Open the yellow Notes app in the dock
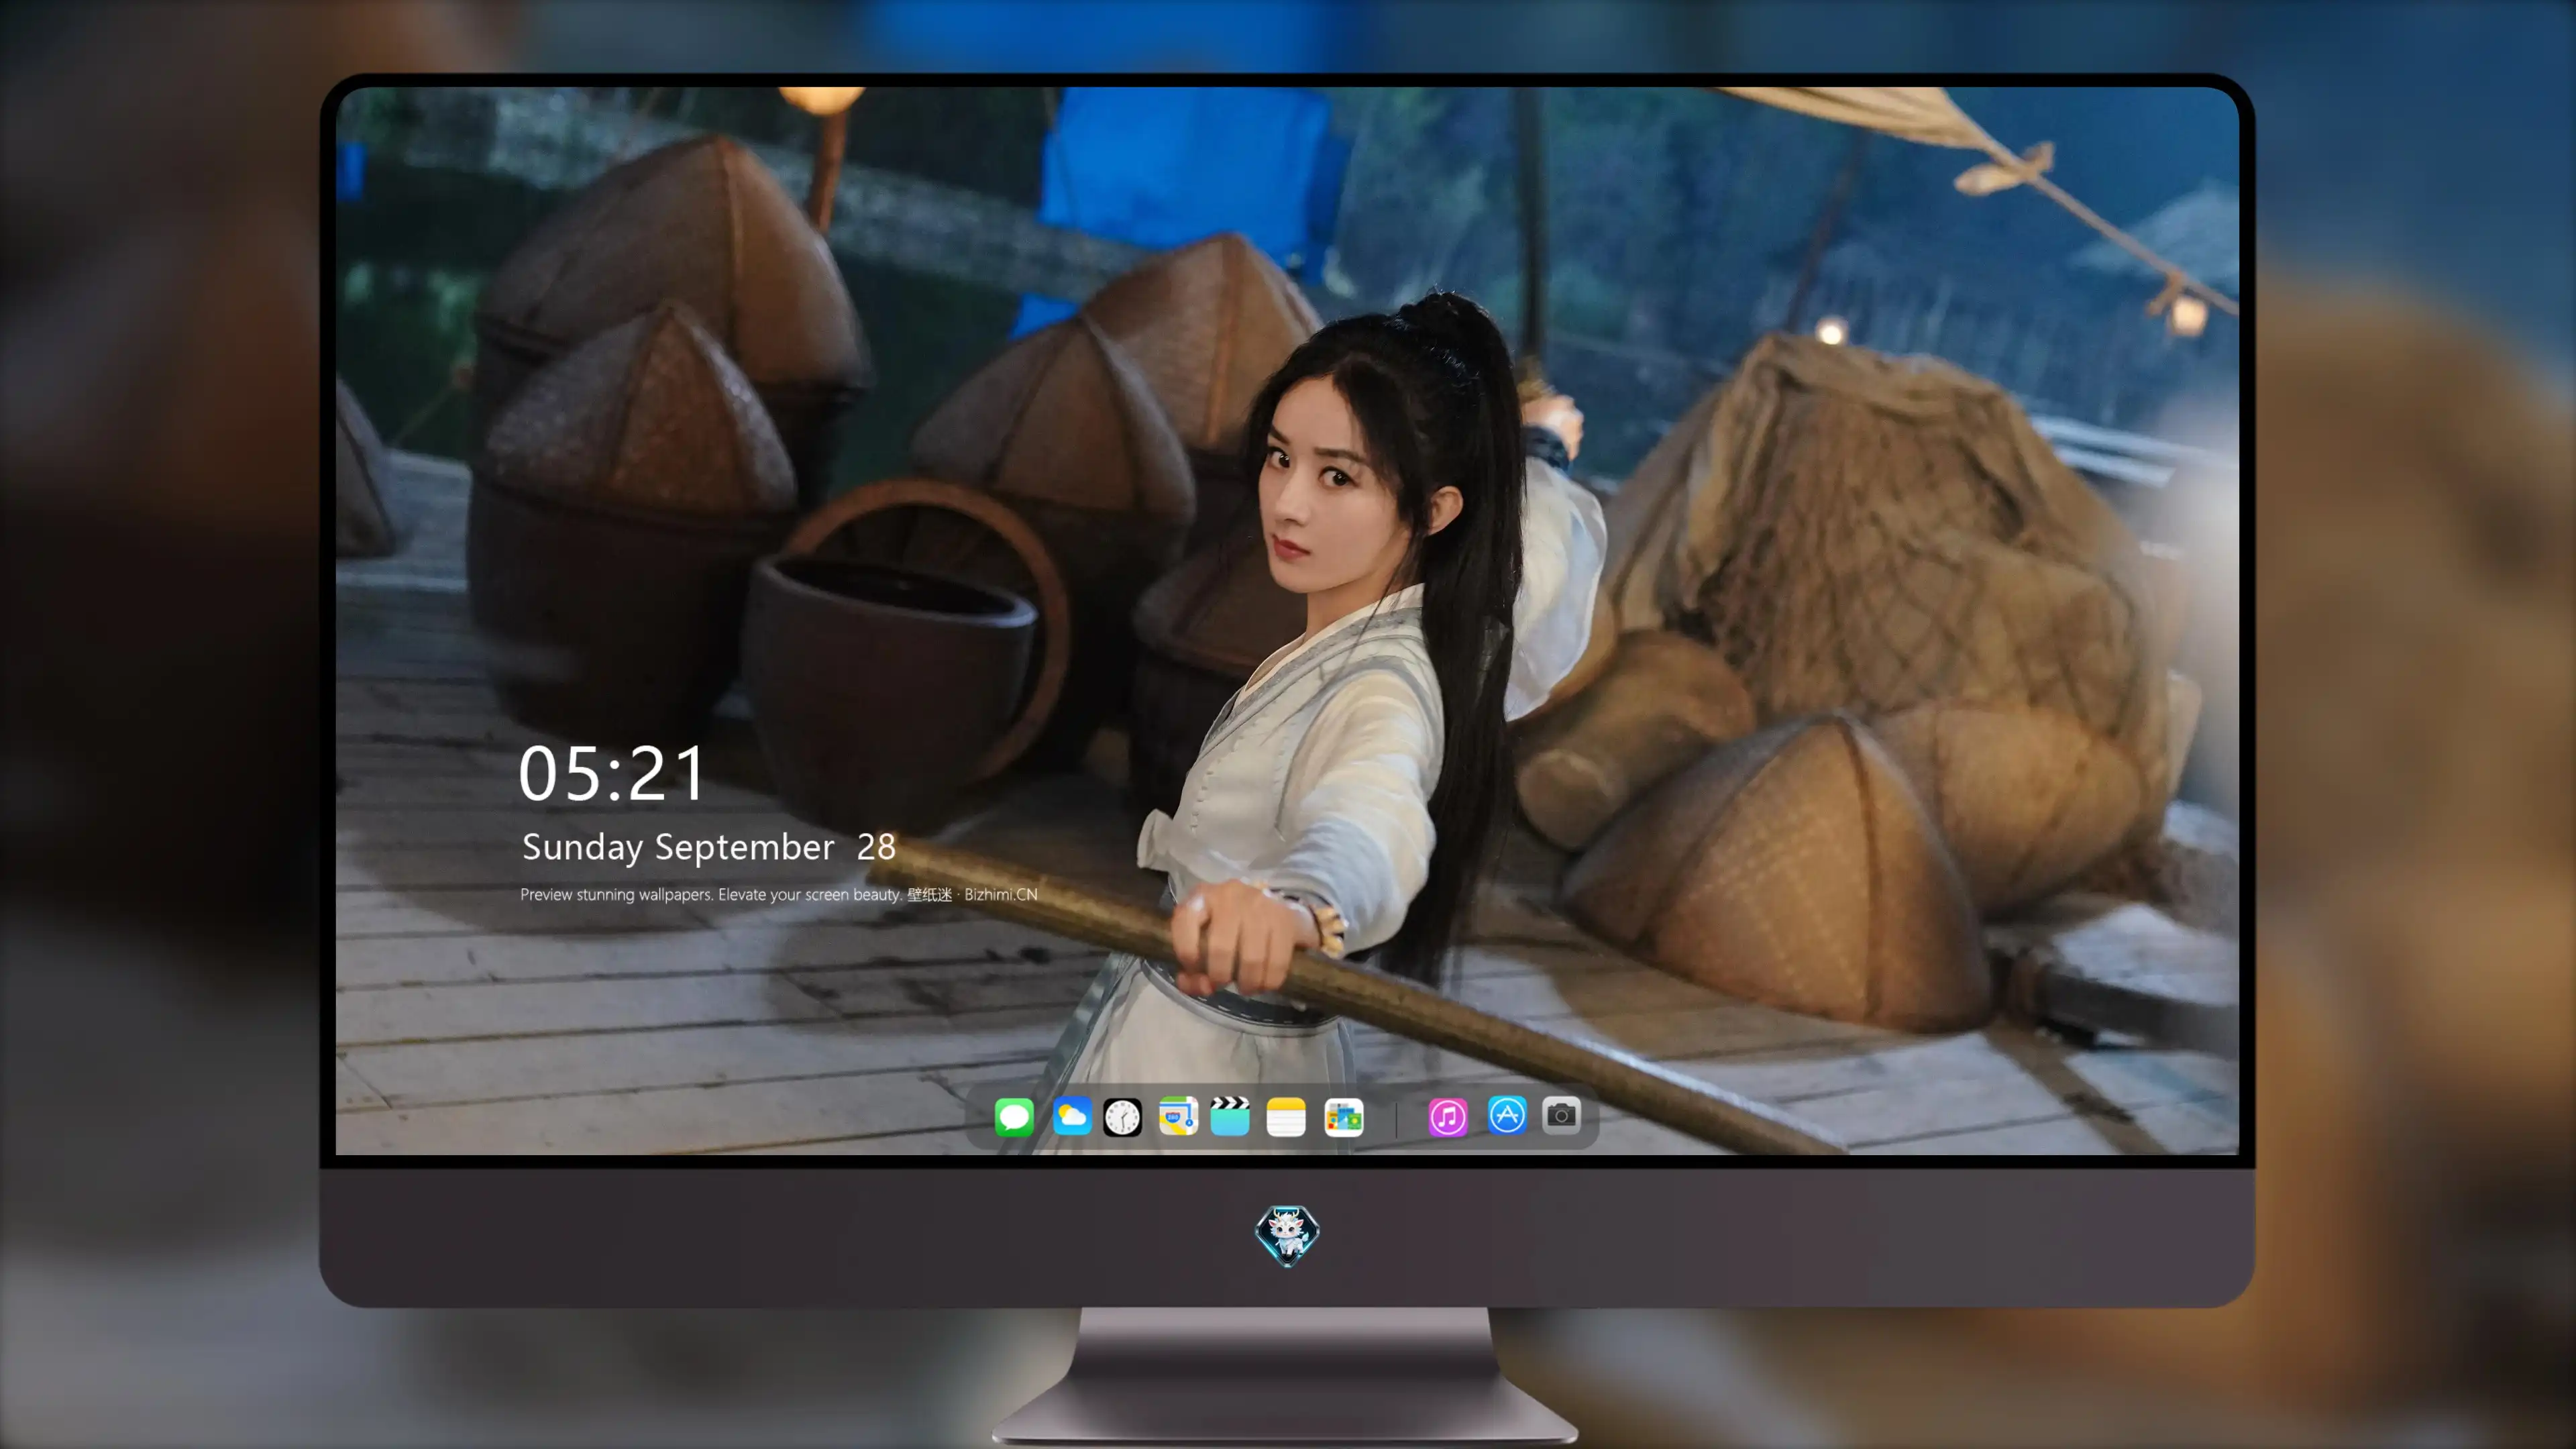This screenshot has height=1449, width=2576. tap(1286, 1116)
